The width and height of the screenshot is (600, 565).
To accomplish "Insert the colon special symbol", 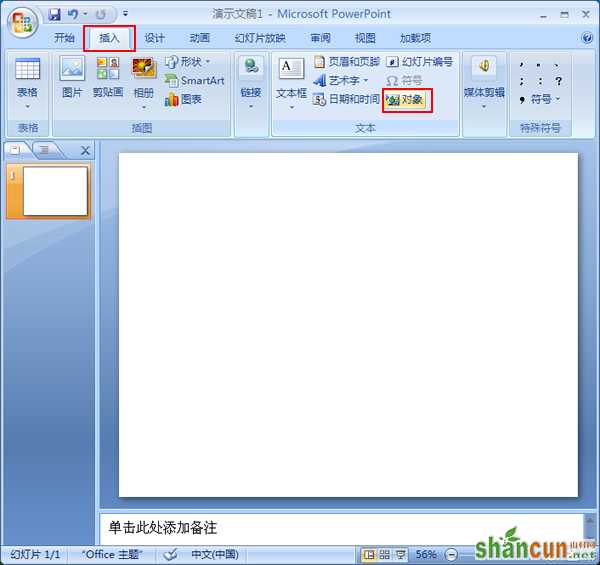I will pos(540,81).
